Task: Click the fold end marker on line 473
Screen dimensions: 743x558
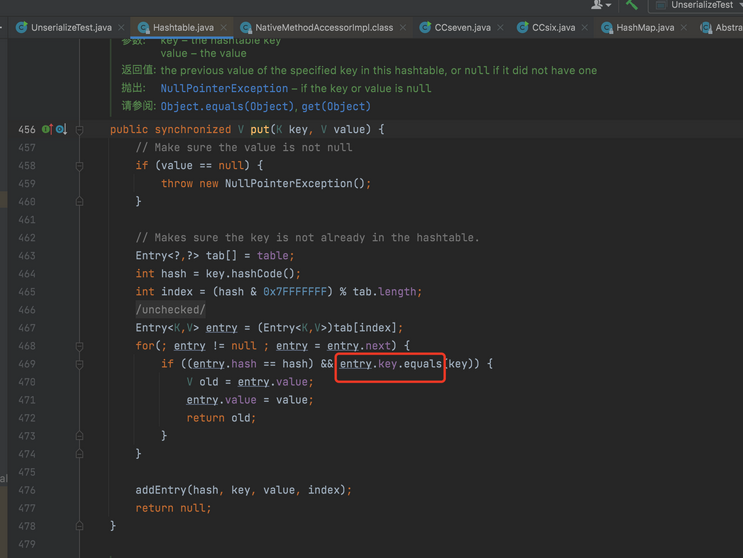Action: tap(80, 436)
